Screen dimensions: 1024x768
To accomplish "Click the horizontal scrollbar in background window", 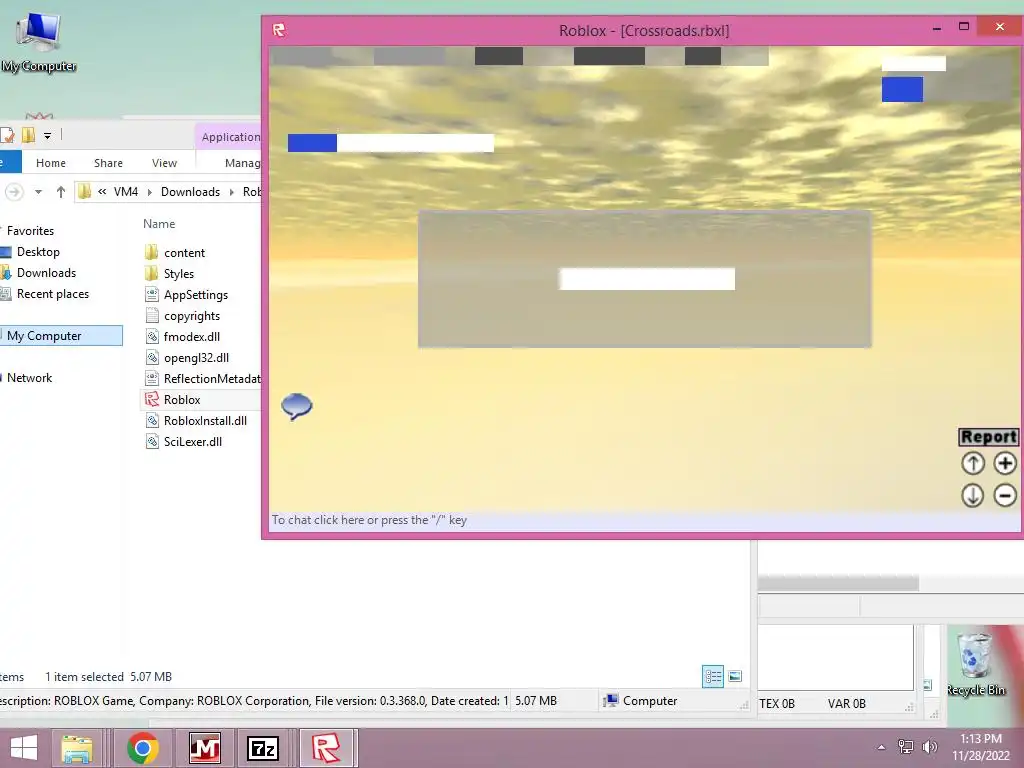I will [838, 583].
